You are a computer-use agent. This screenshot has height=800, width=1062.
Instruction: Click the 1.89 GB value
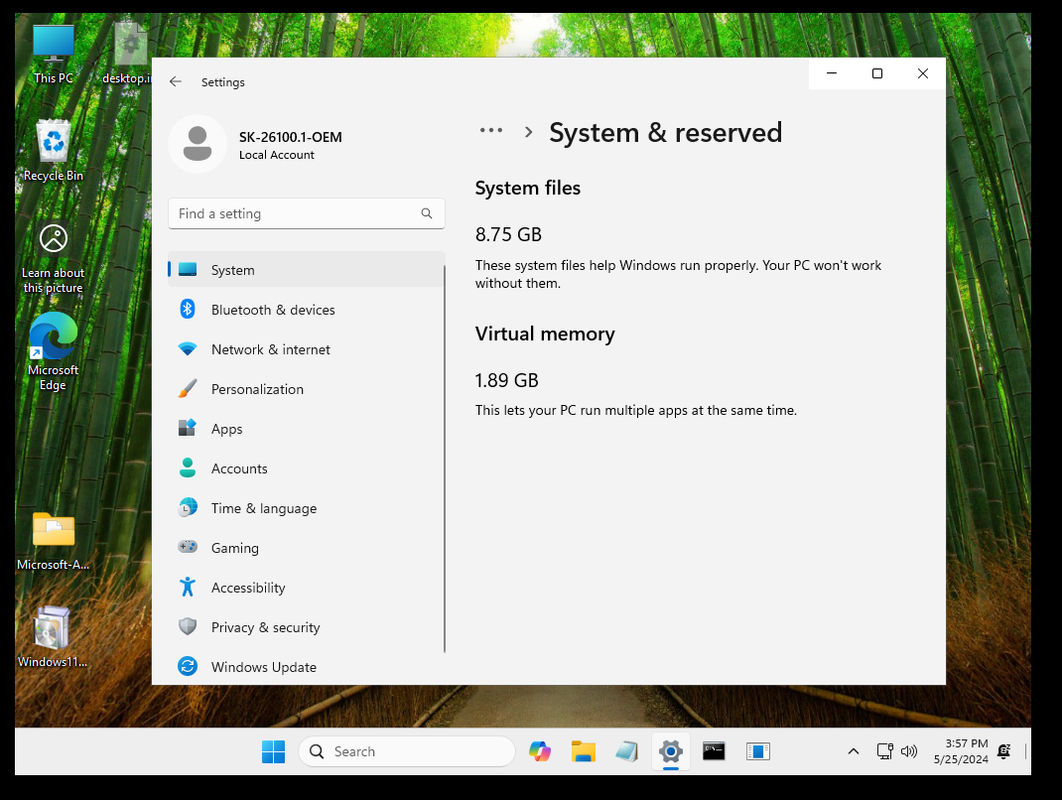coord(507,380)
